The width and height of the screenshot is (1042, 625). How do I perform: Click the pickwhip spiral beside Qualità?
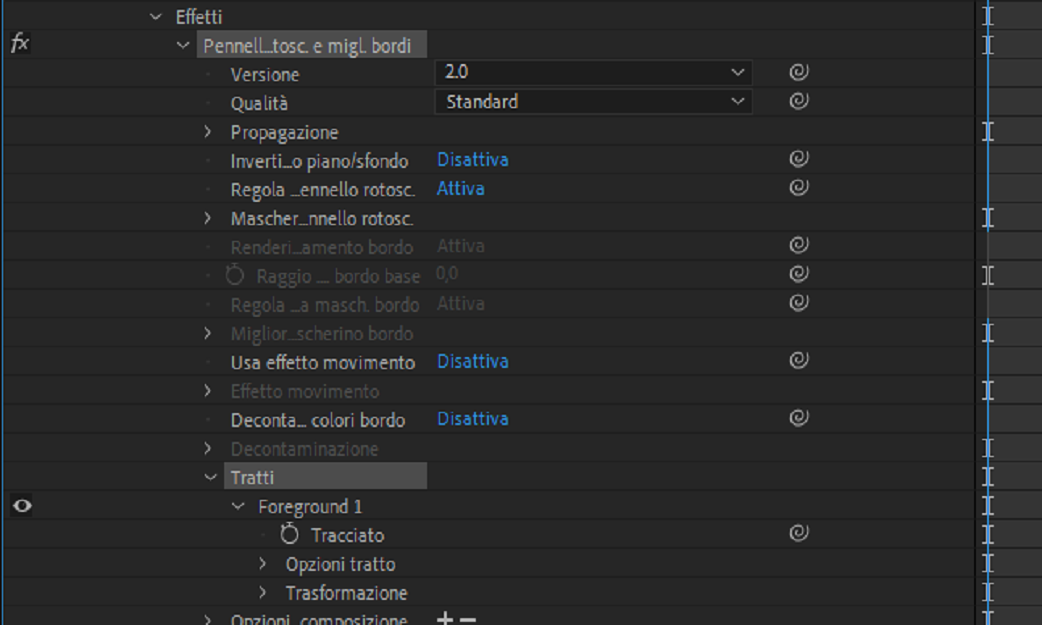(798, 101)
